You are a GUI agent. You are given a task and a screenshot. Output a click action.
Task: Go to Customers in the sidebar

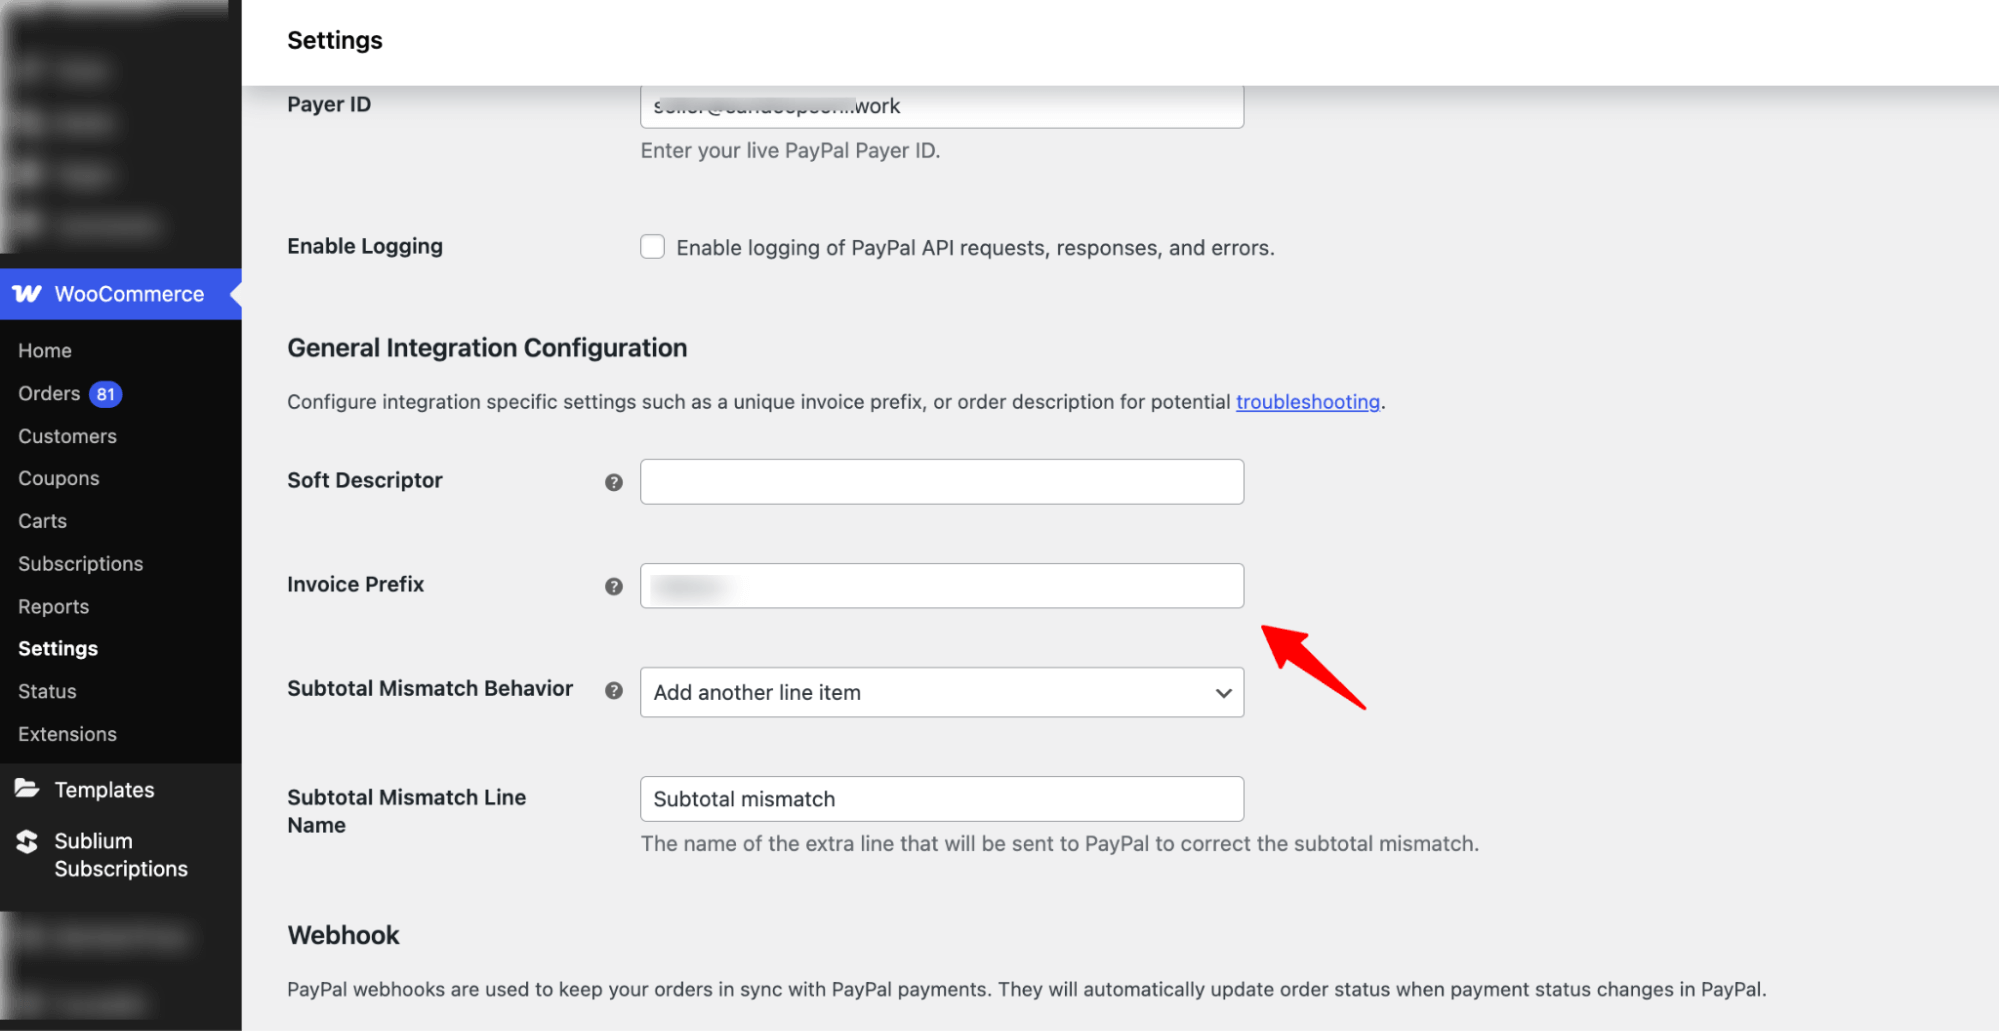[67, 436]
